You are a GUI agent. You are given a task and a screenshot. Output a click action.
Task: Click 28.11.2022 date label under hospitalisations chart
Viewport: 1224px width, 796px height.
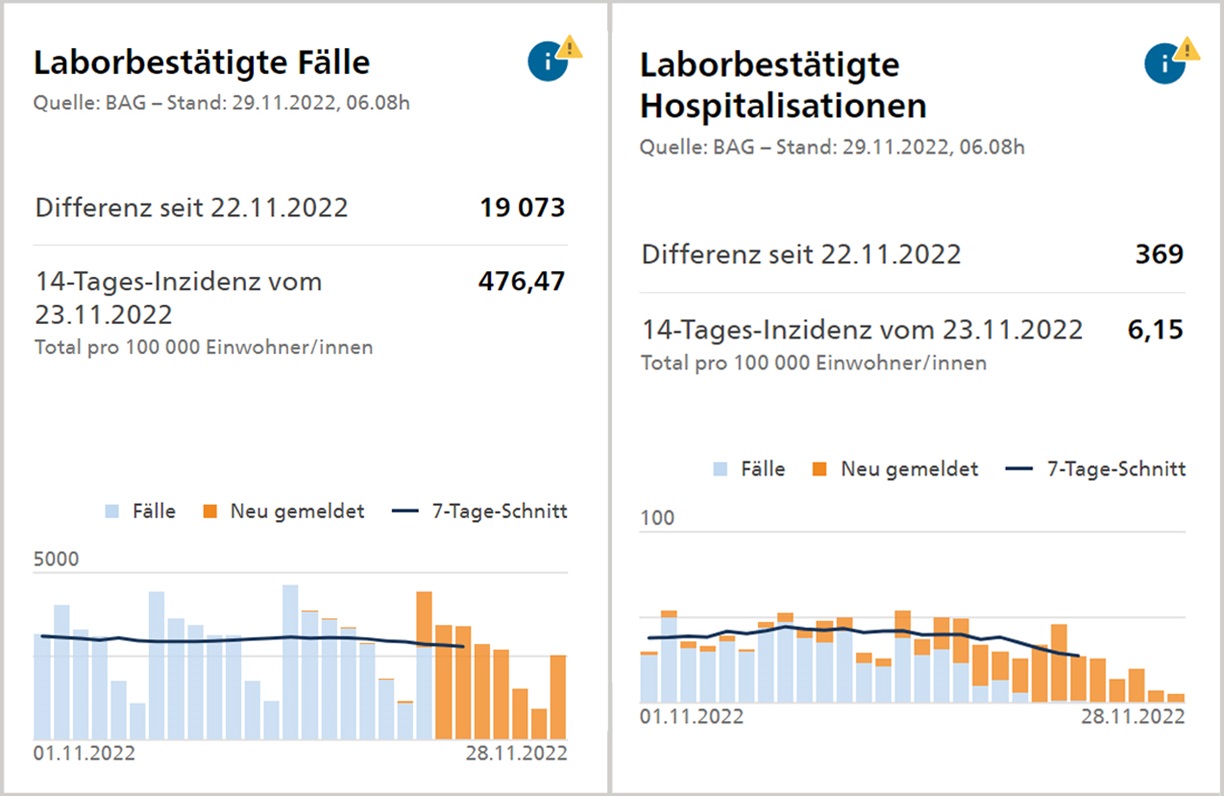pyautogui.click(x=1134, y=717)
